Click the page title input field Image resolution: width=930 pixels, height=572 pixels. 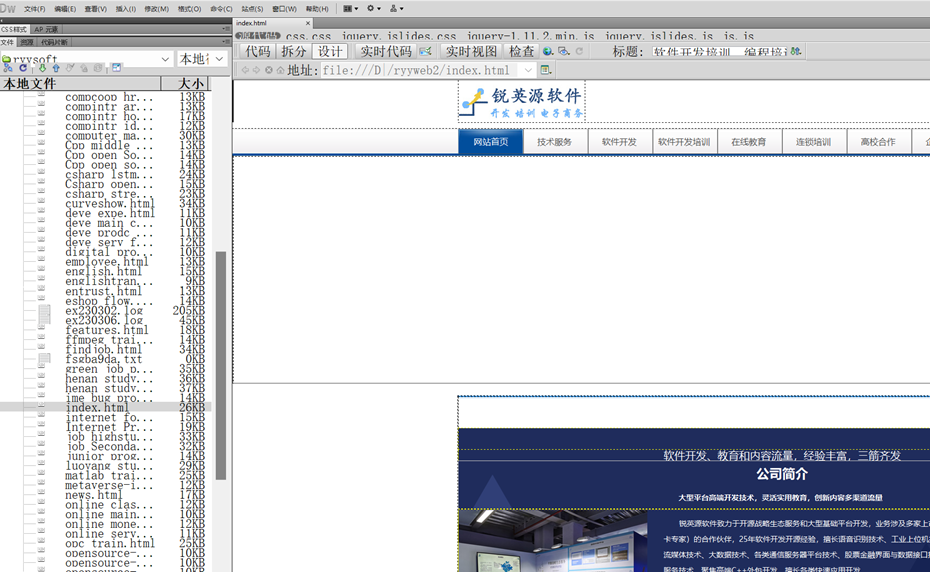(x=719, y=52)
